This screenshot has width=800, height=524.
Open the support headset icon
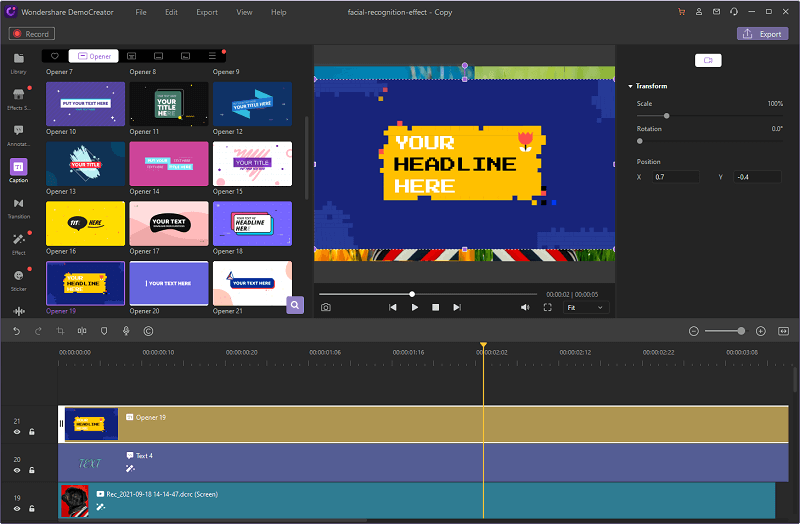coord(734,12)
